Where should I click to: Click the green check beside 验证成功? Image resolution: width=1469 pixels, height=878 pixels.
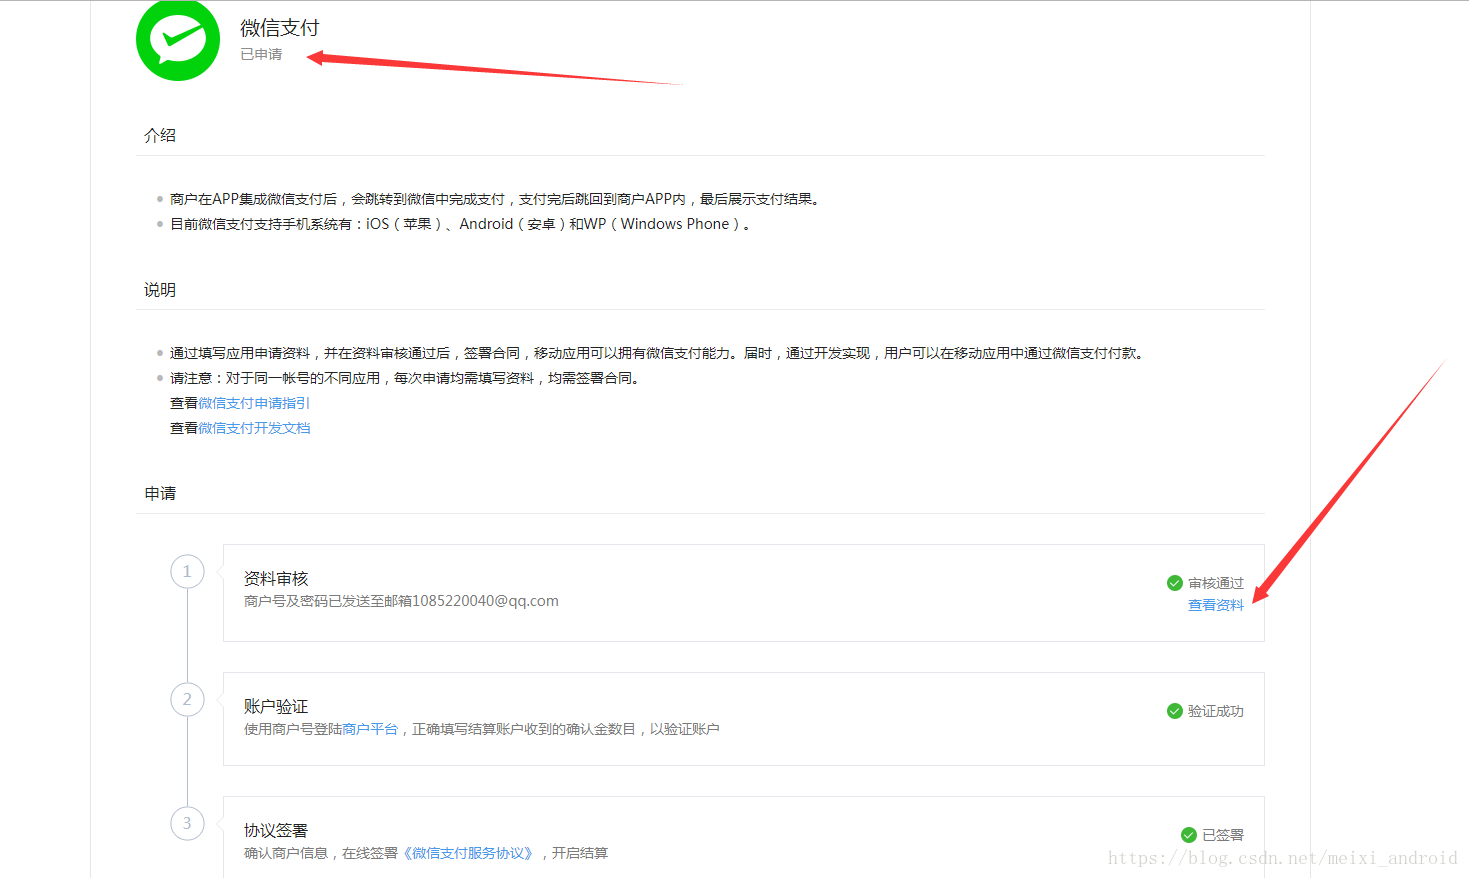click(x=1175, y=711)
